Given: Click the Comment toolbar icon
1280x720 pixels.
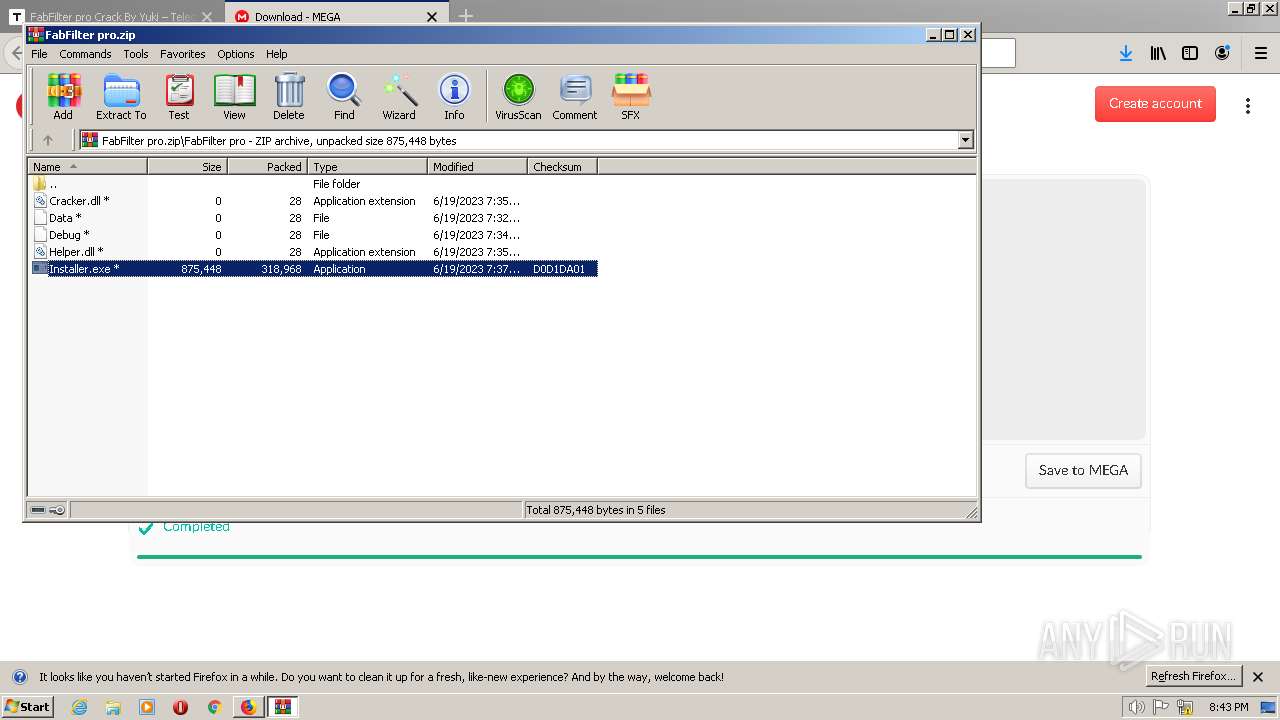Looking at the screenshot, I should 575,97.
